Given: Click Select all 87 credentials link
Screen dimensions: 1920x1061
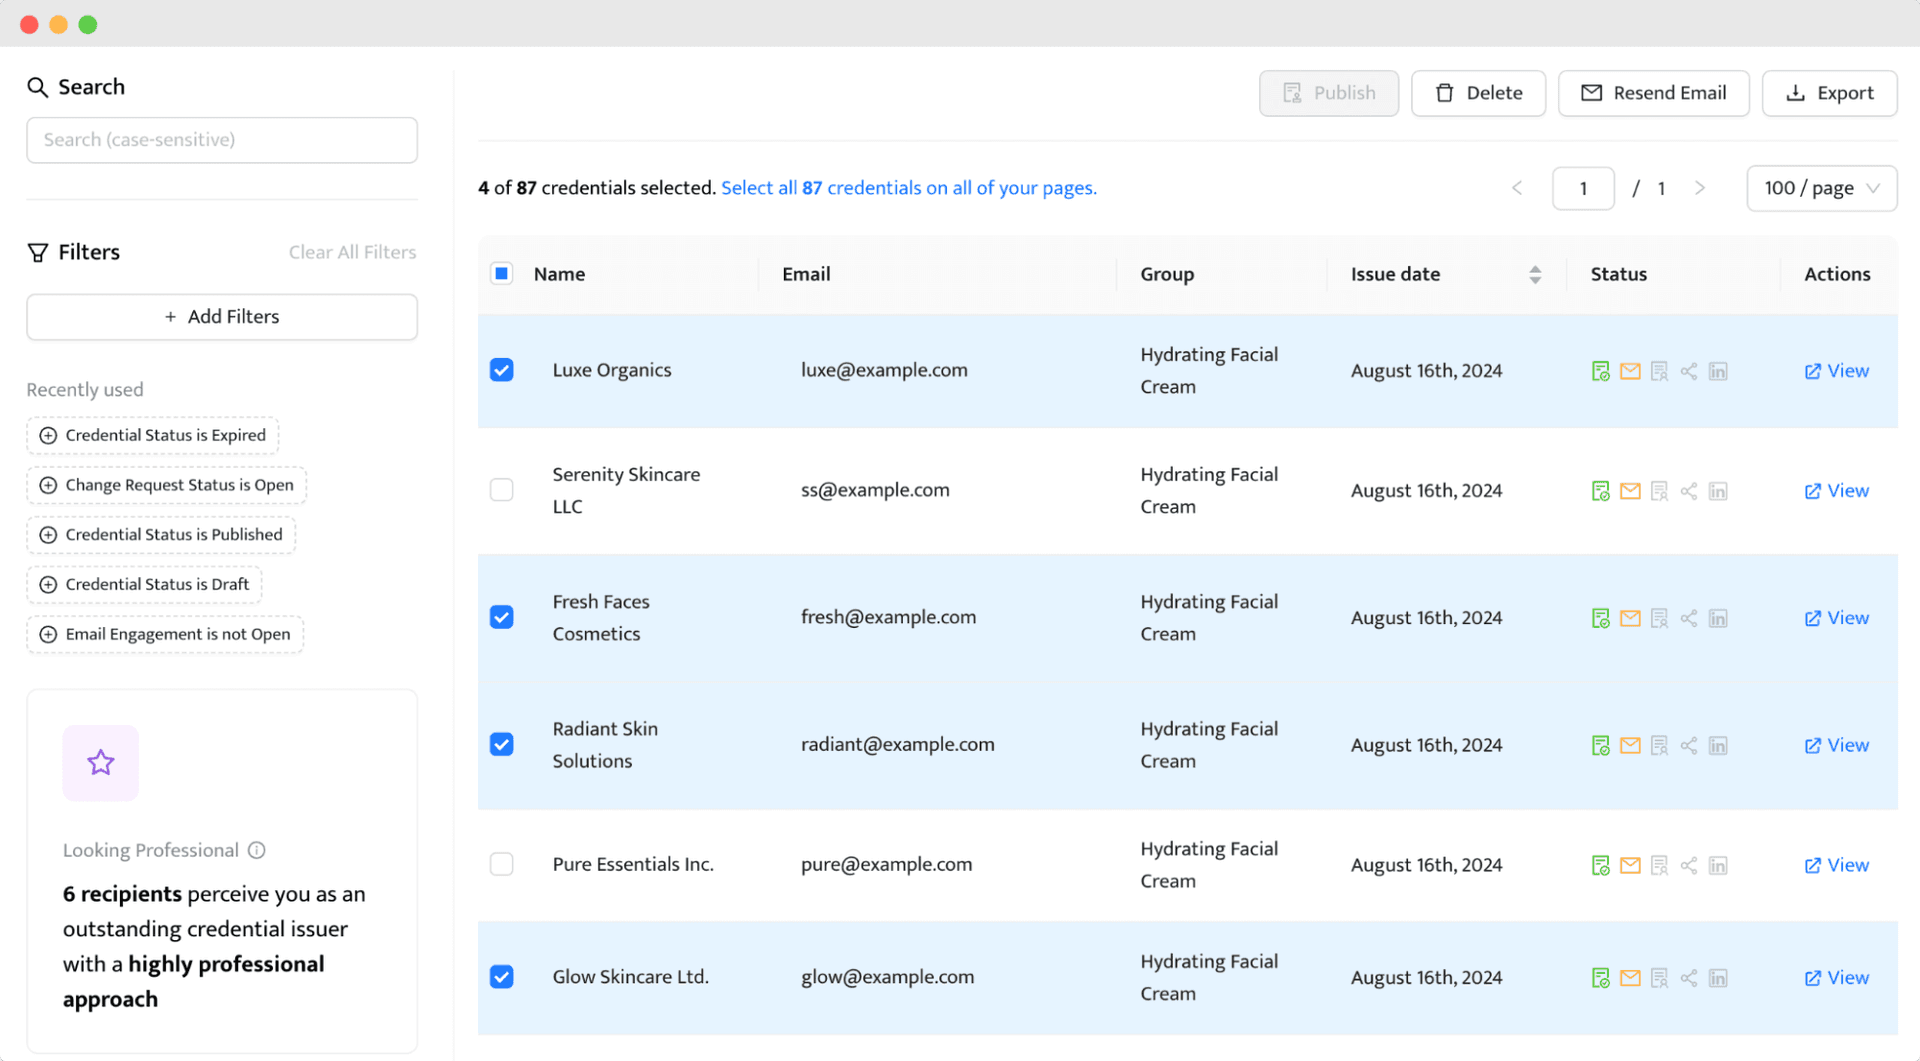Looking at the screenshot, I should (x=908, y=187).
